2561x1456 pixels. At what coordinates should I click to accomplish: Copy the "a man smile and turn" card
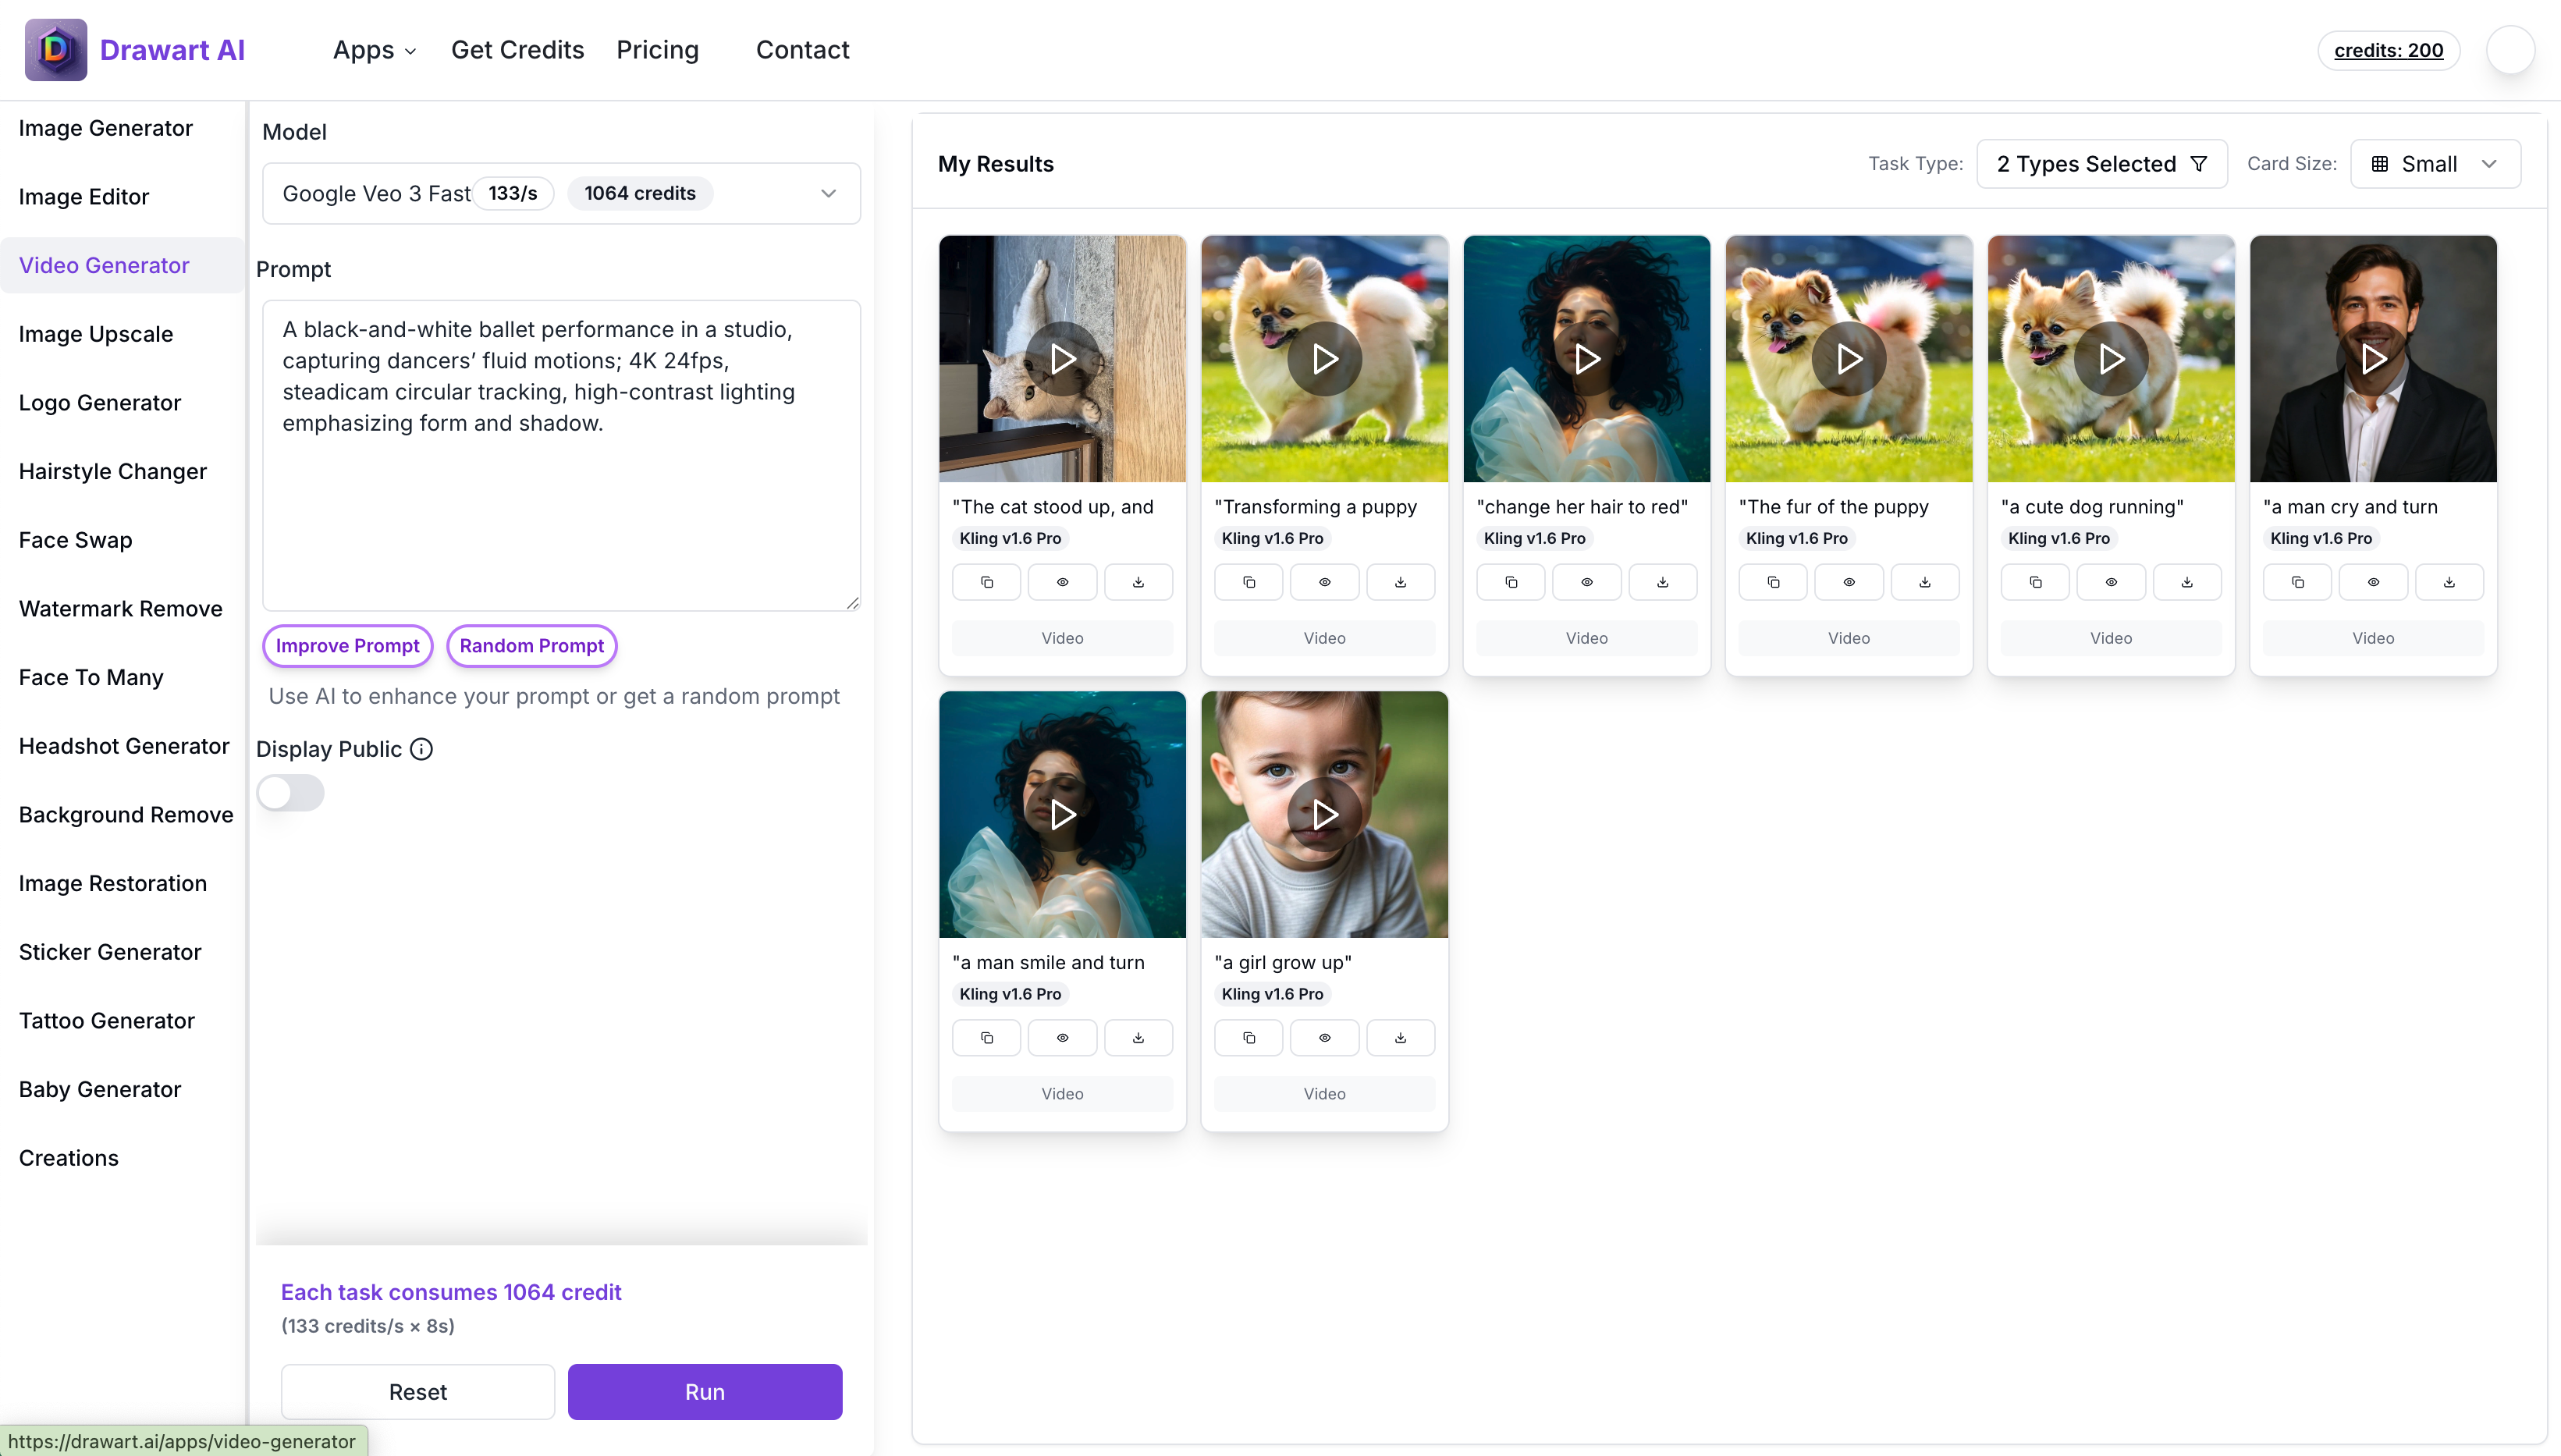coord(986,1038)
